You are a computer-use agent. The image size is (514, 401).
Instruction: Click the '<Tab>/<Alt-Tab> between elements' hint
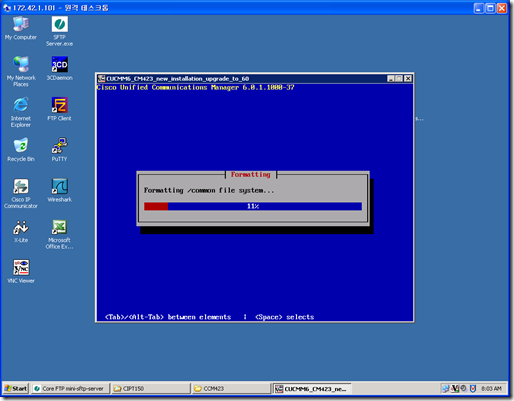click(168, 317)
